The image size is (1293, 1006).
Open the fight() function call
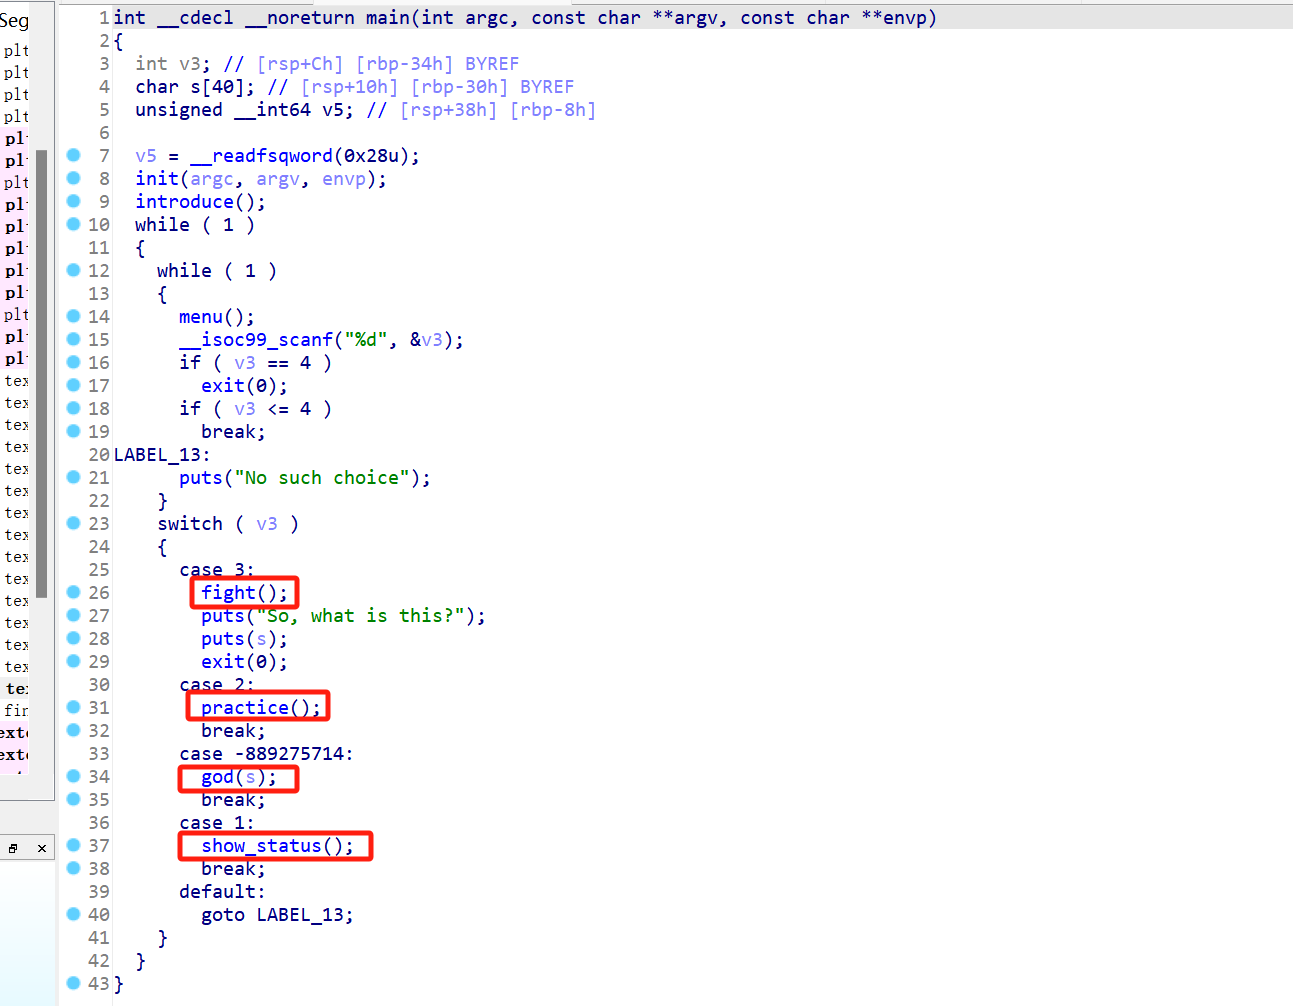point(228,593)
